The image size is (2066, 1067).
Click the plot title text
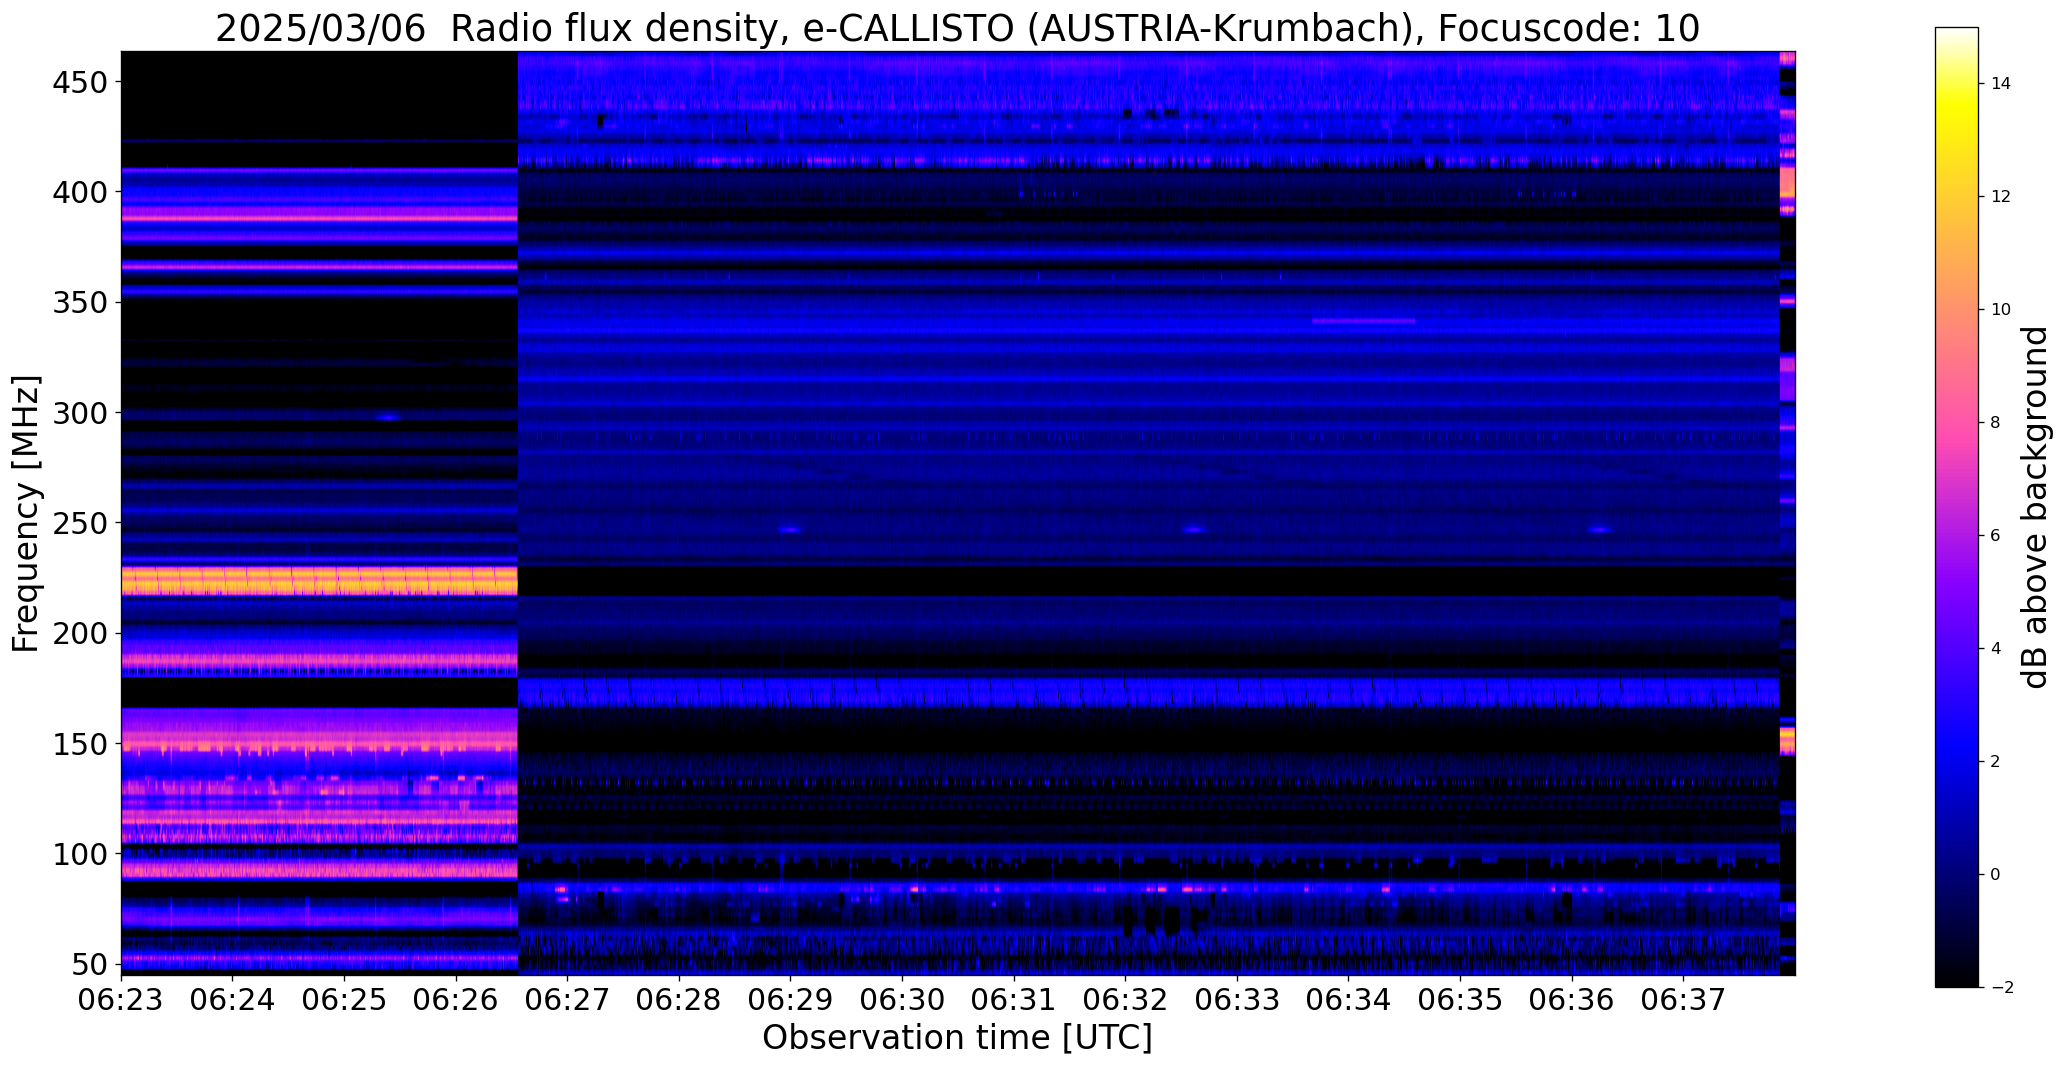click(x=957, y=29)
